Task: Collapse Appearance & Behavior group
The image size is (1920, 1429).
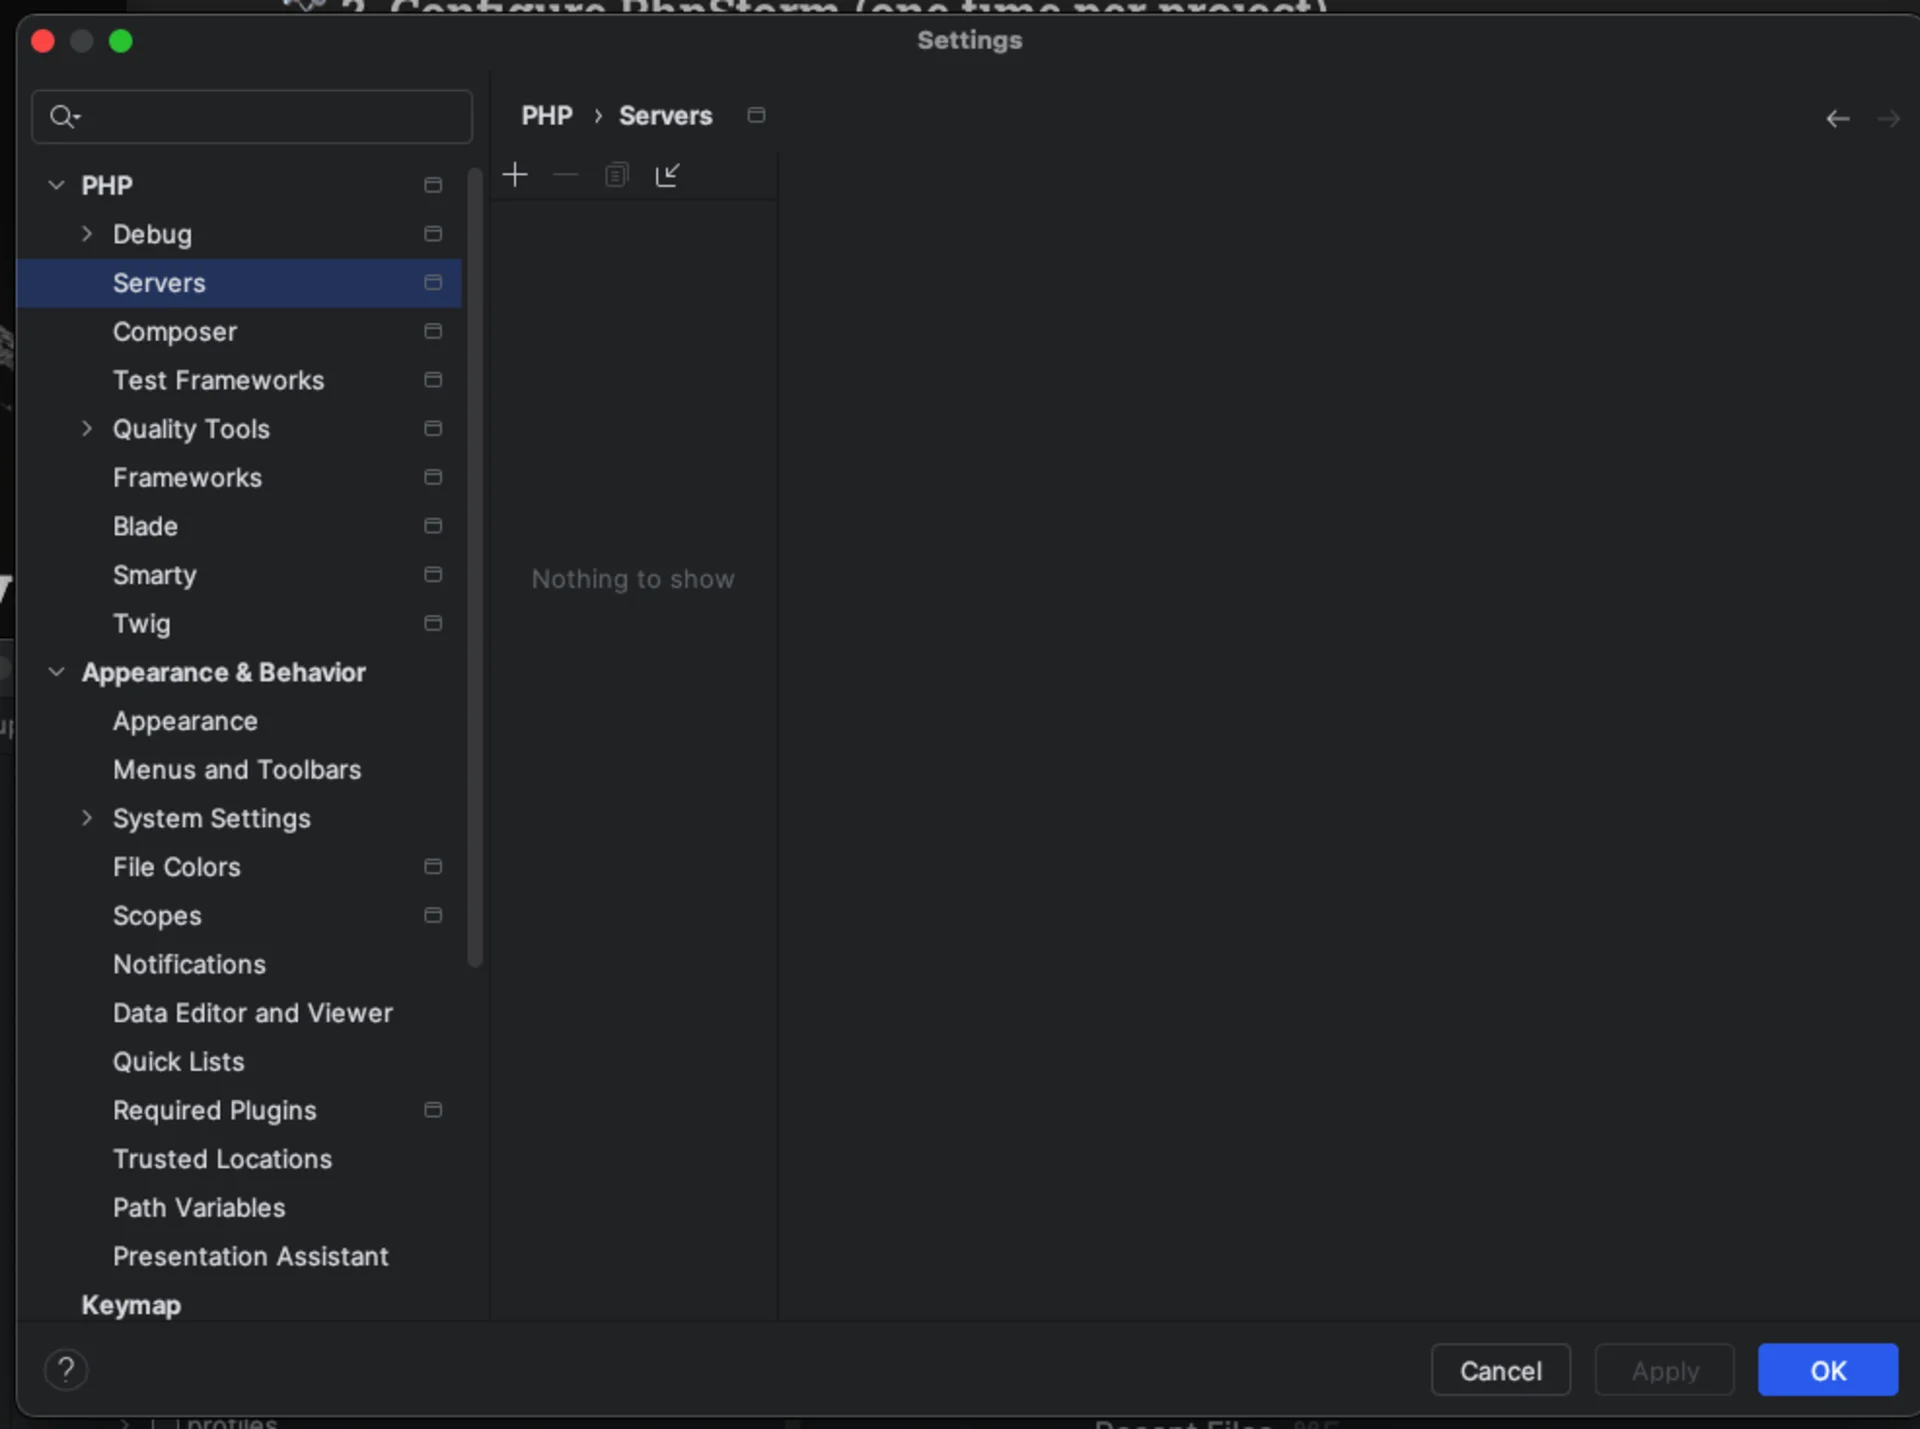Action: [57, 672]
